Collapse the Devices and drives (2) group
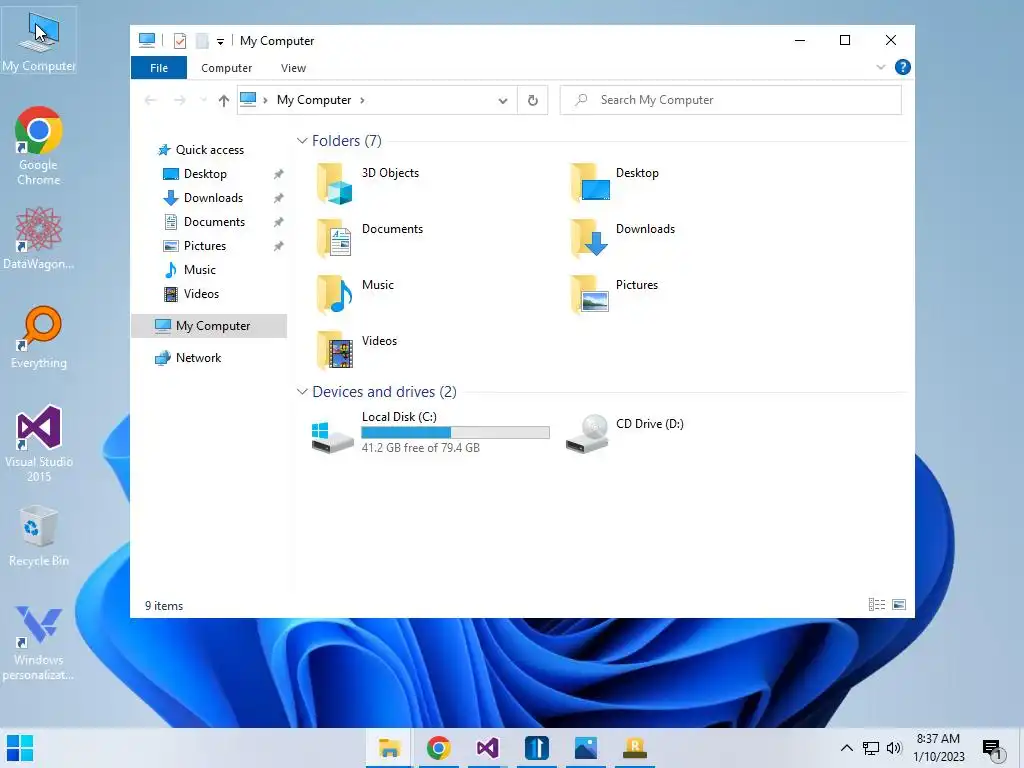1024x768 pixels. point(302,392)
